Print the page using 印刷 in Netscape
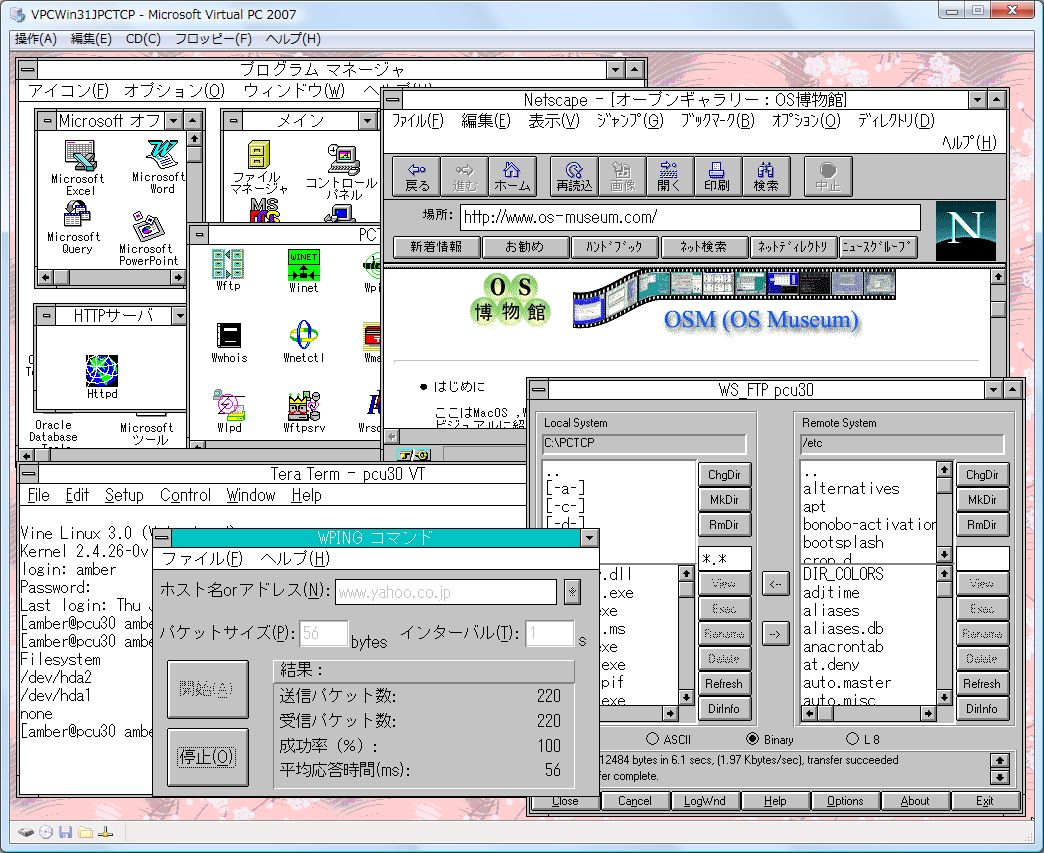The image size is (1044, 853). (717, 176)
